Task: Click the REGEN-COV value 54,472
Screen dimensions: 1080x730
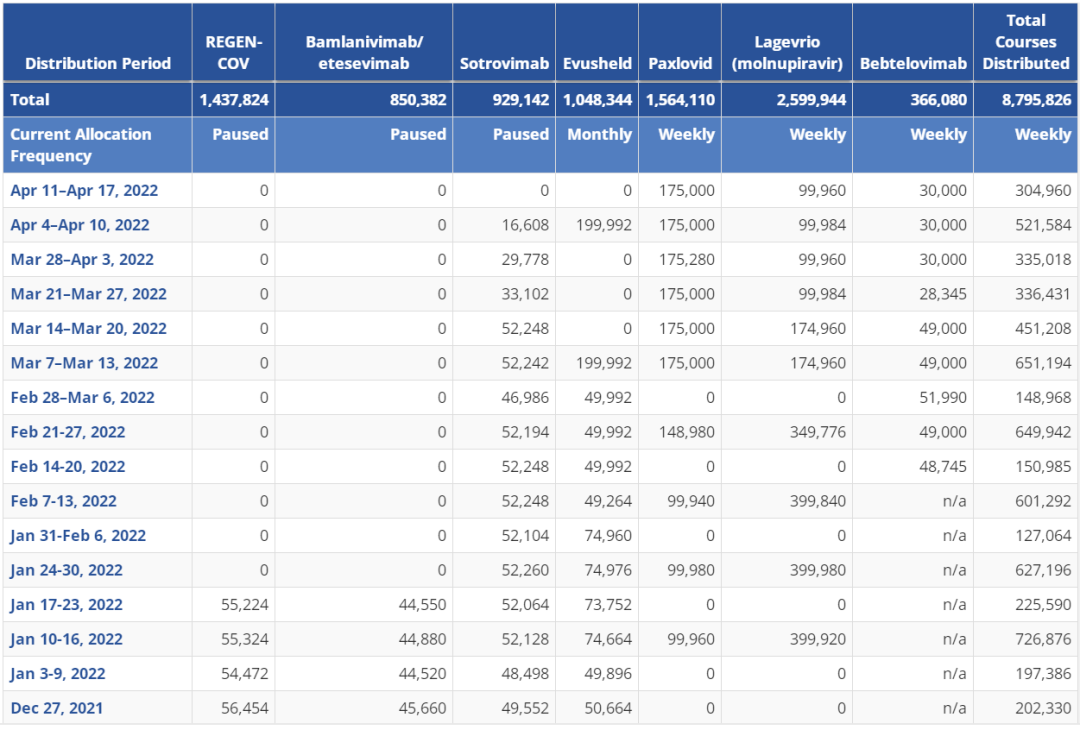Action: point(245,673)
